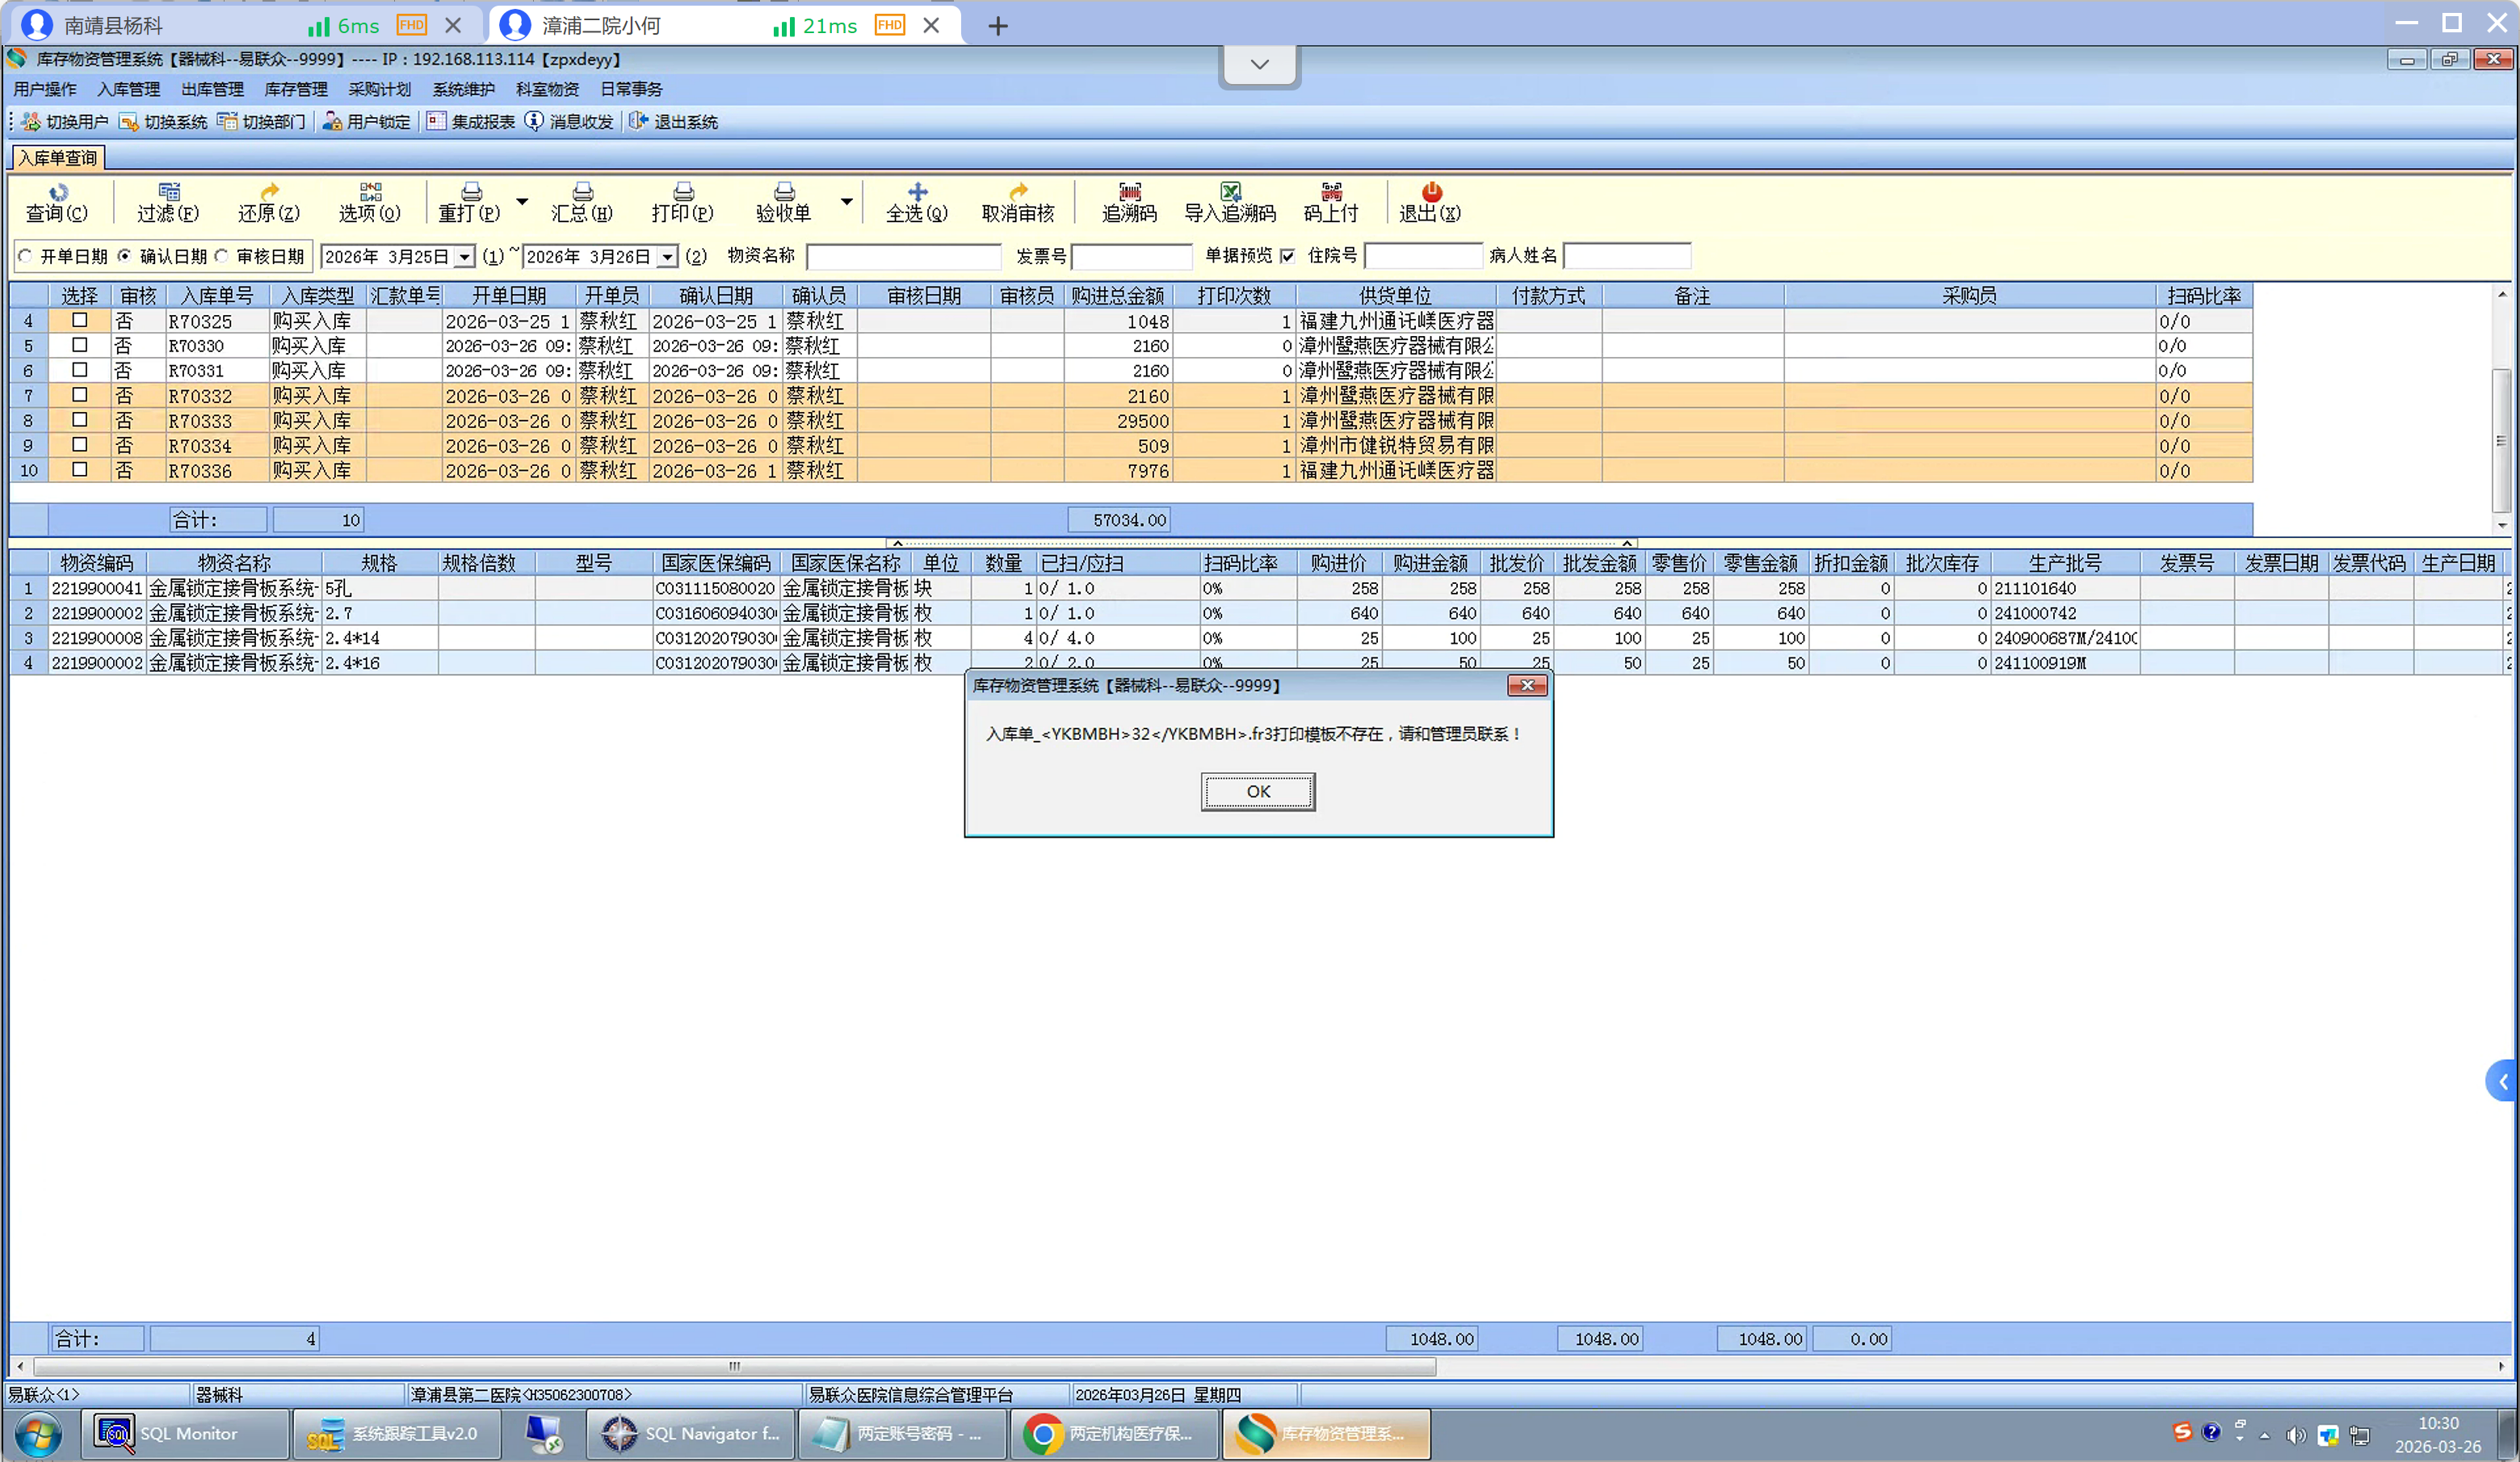The width and height of the screenshot is (2520, 1462).
Task: Toggle the 单据预览 checkbox
Action: [x=1287, y=257]
